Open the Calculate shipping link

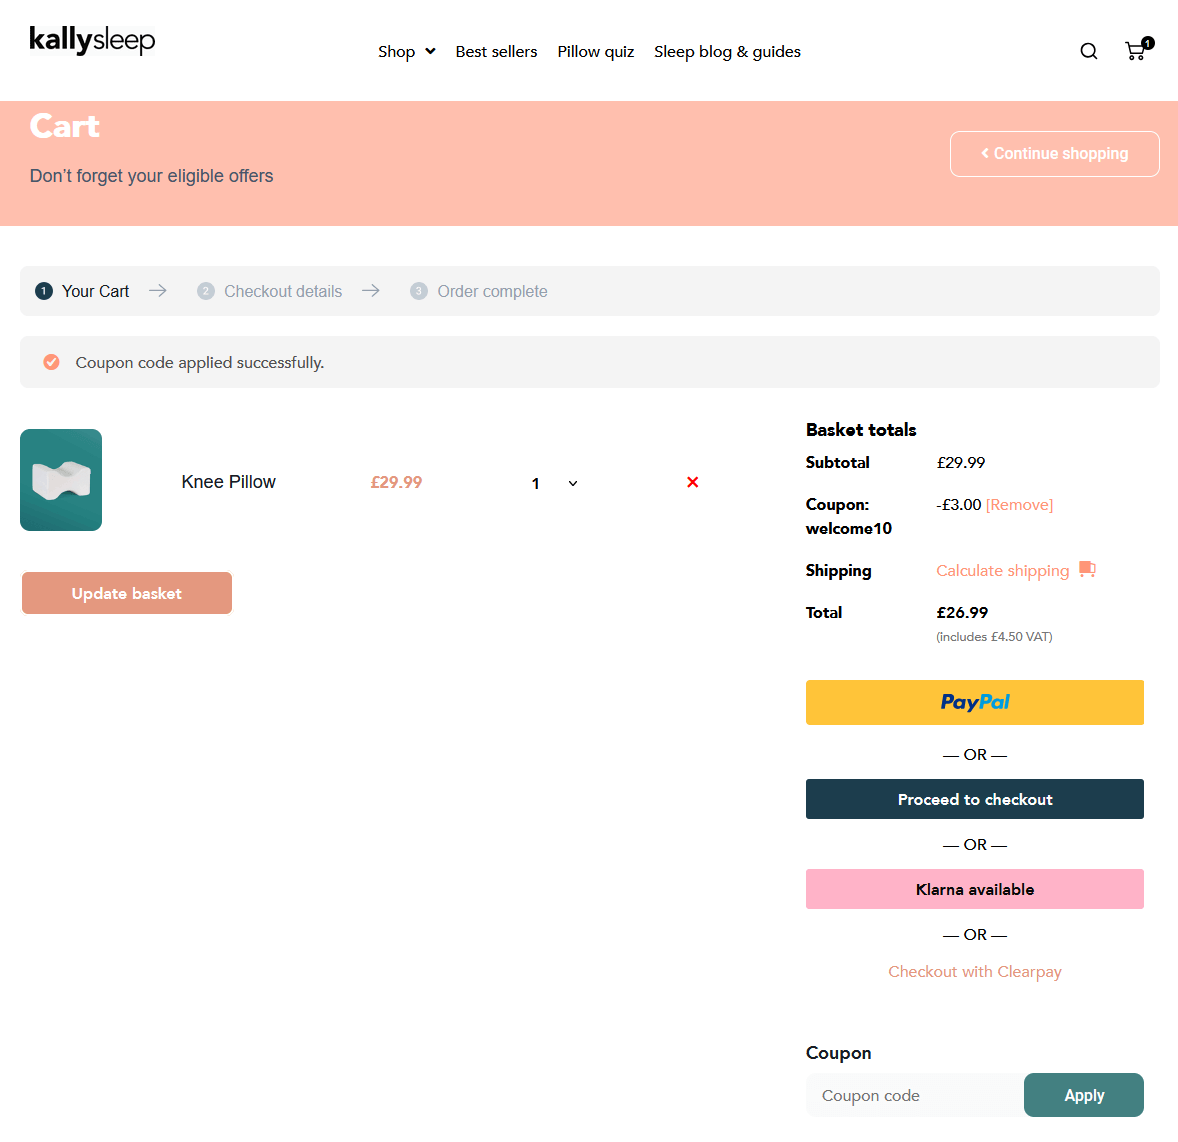coord(1002,571)
